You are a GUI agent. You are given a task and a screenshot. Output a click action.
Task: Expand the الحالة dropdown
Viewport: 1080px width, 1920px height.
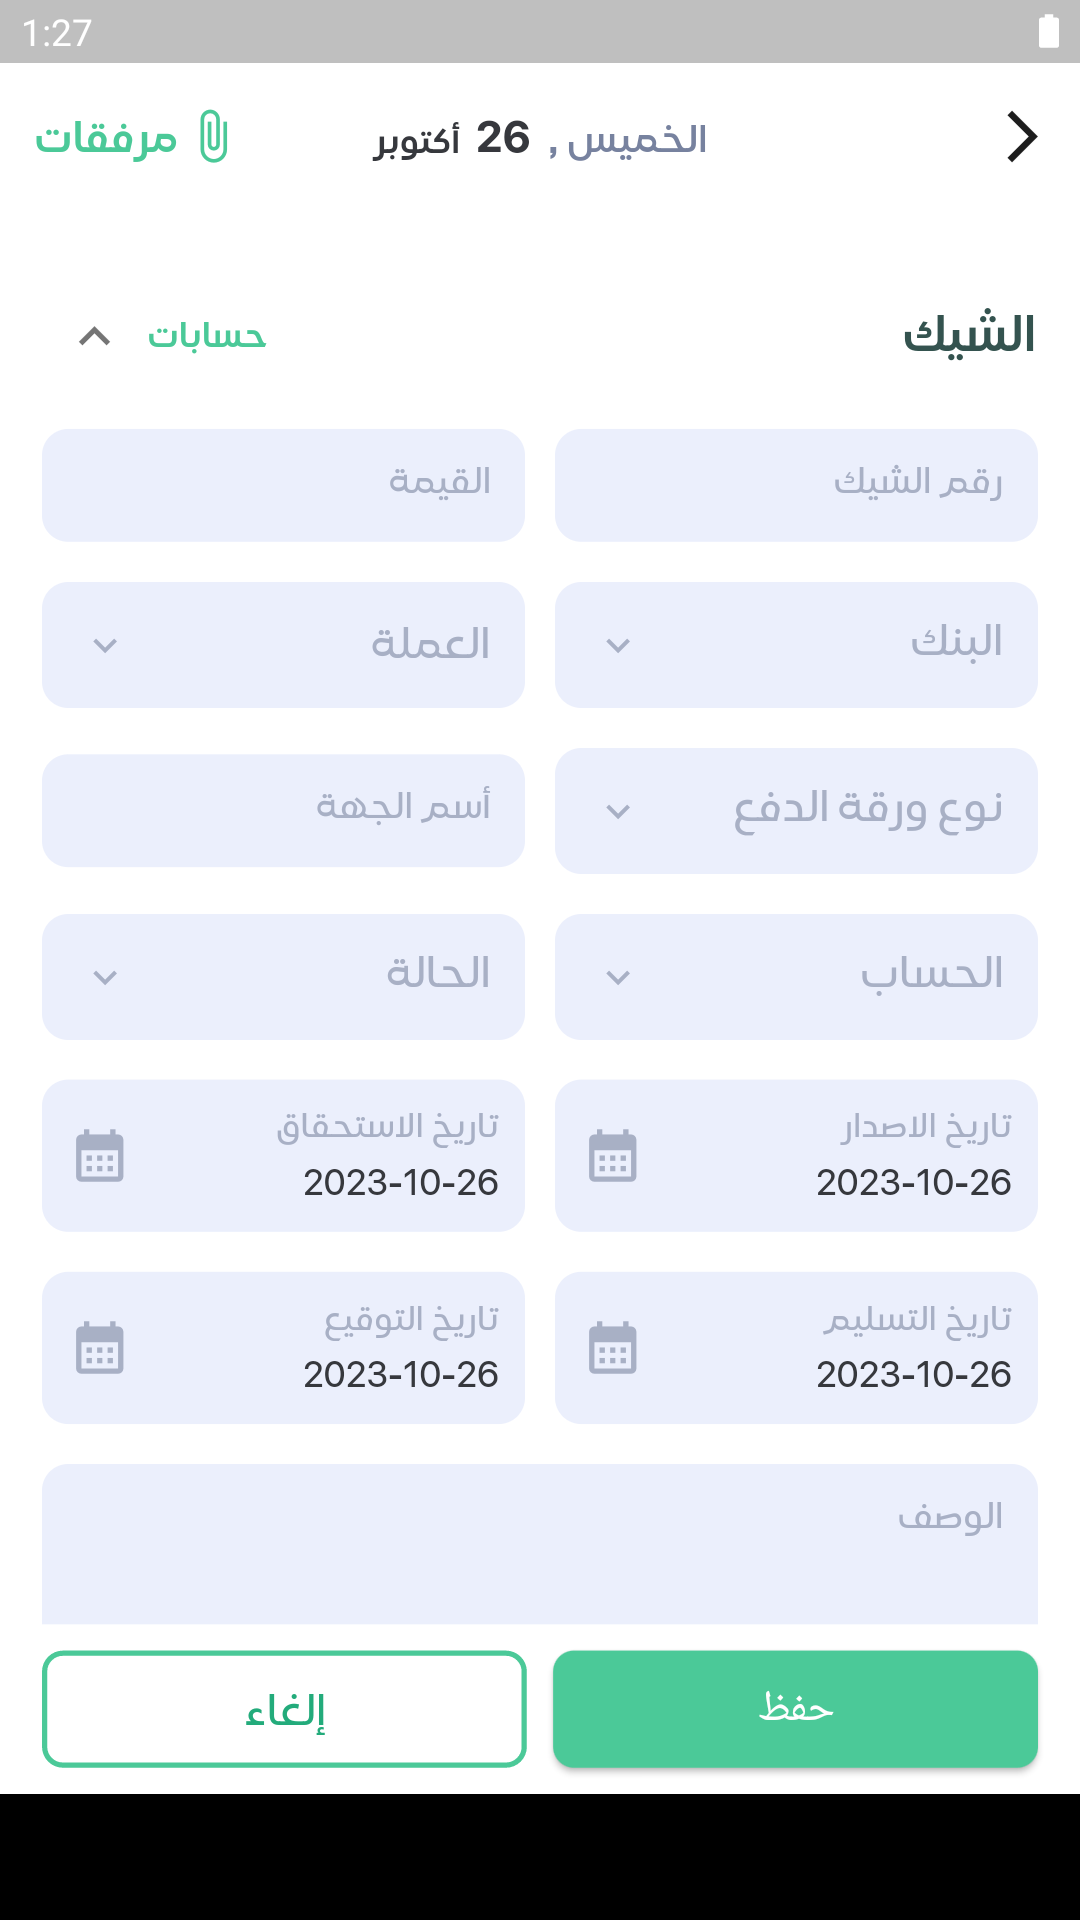pyautogui.click(x=283, y=977)
